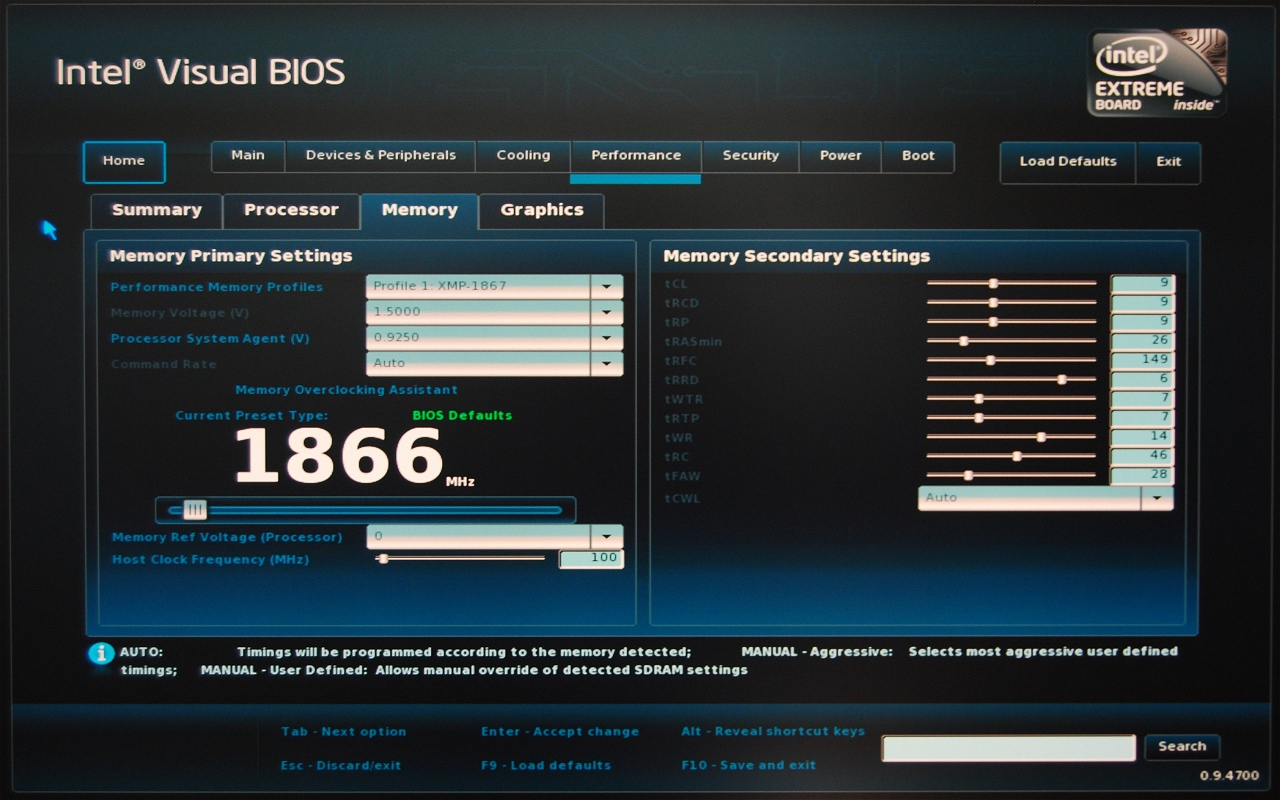Click Load Defaults button
Viewport: 1280px width, 800px height.
pos(1068,162)
